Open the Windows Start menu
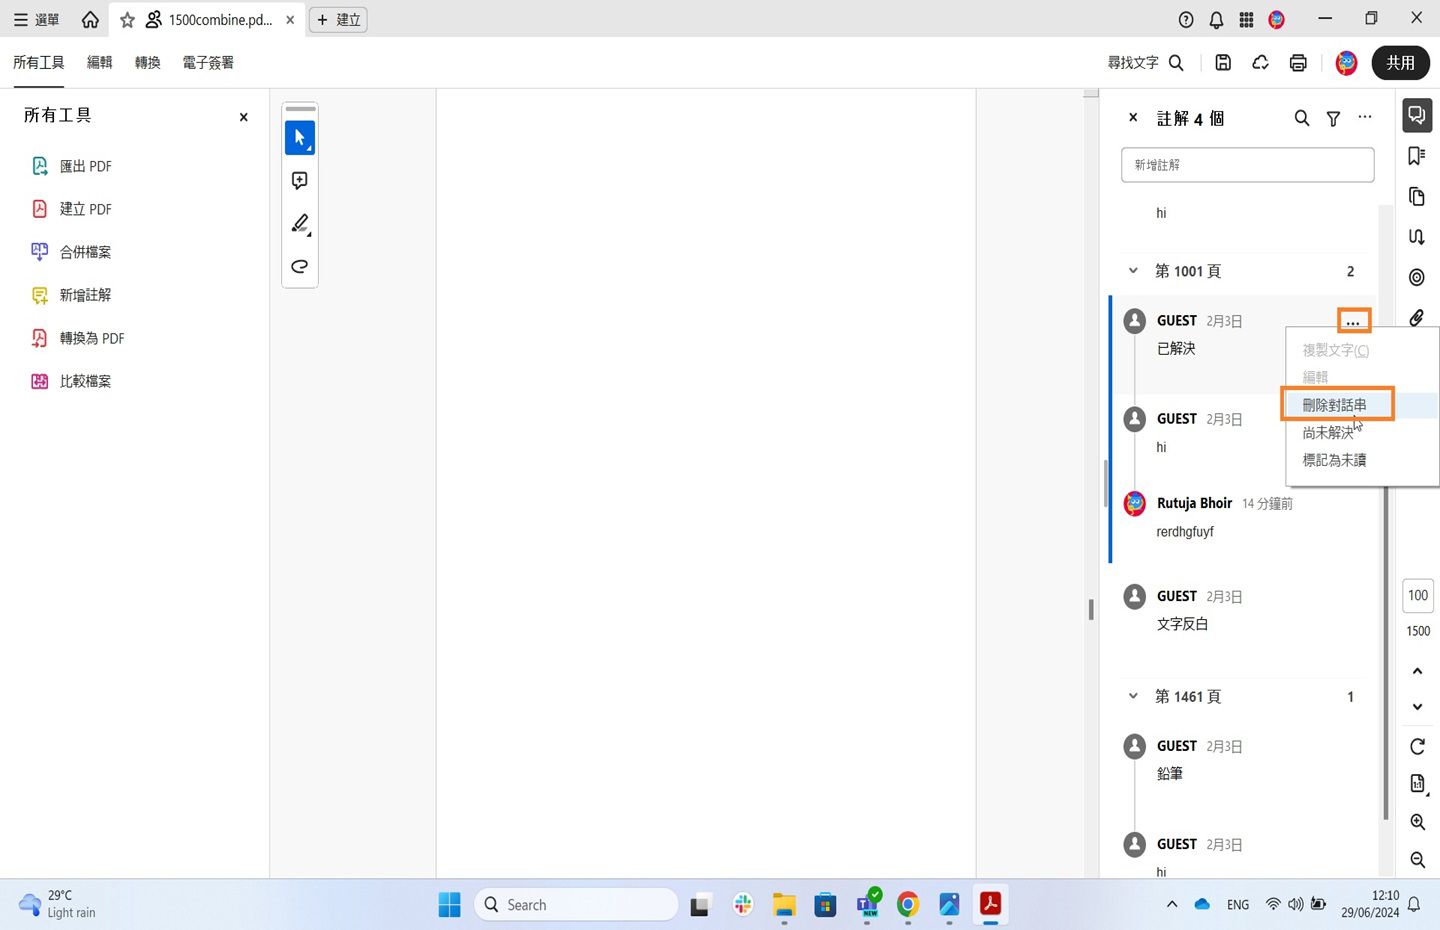1440x930 pixels. pos(450,904)
